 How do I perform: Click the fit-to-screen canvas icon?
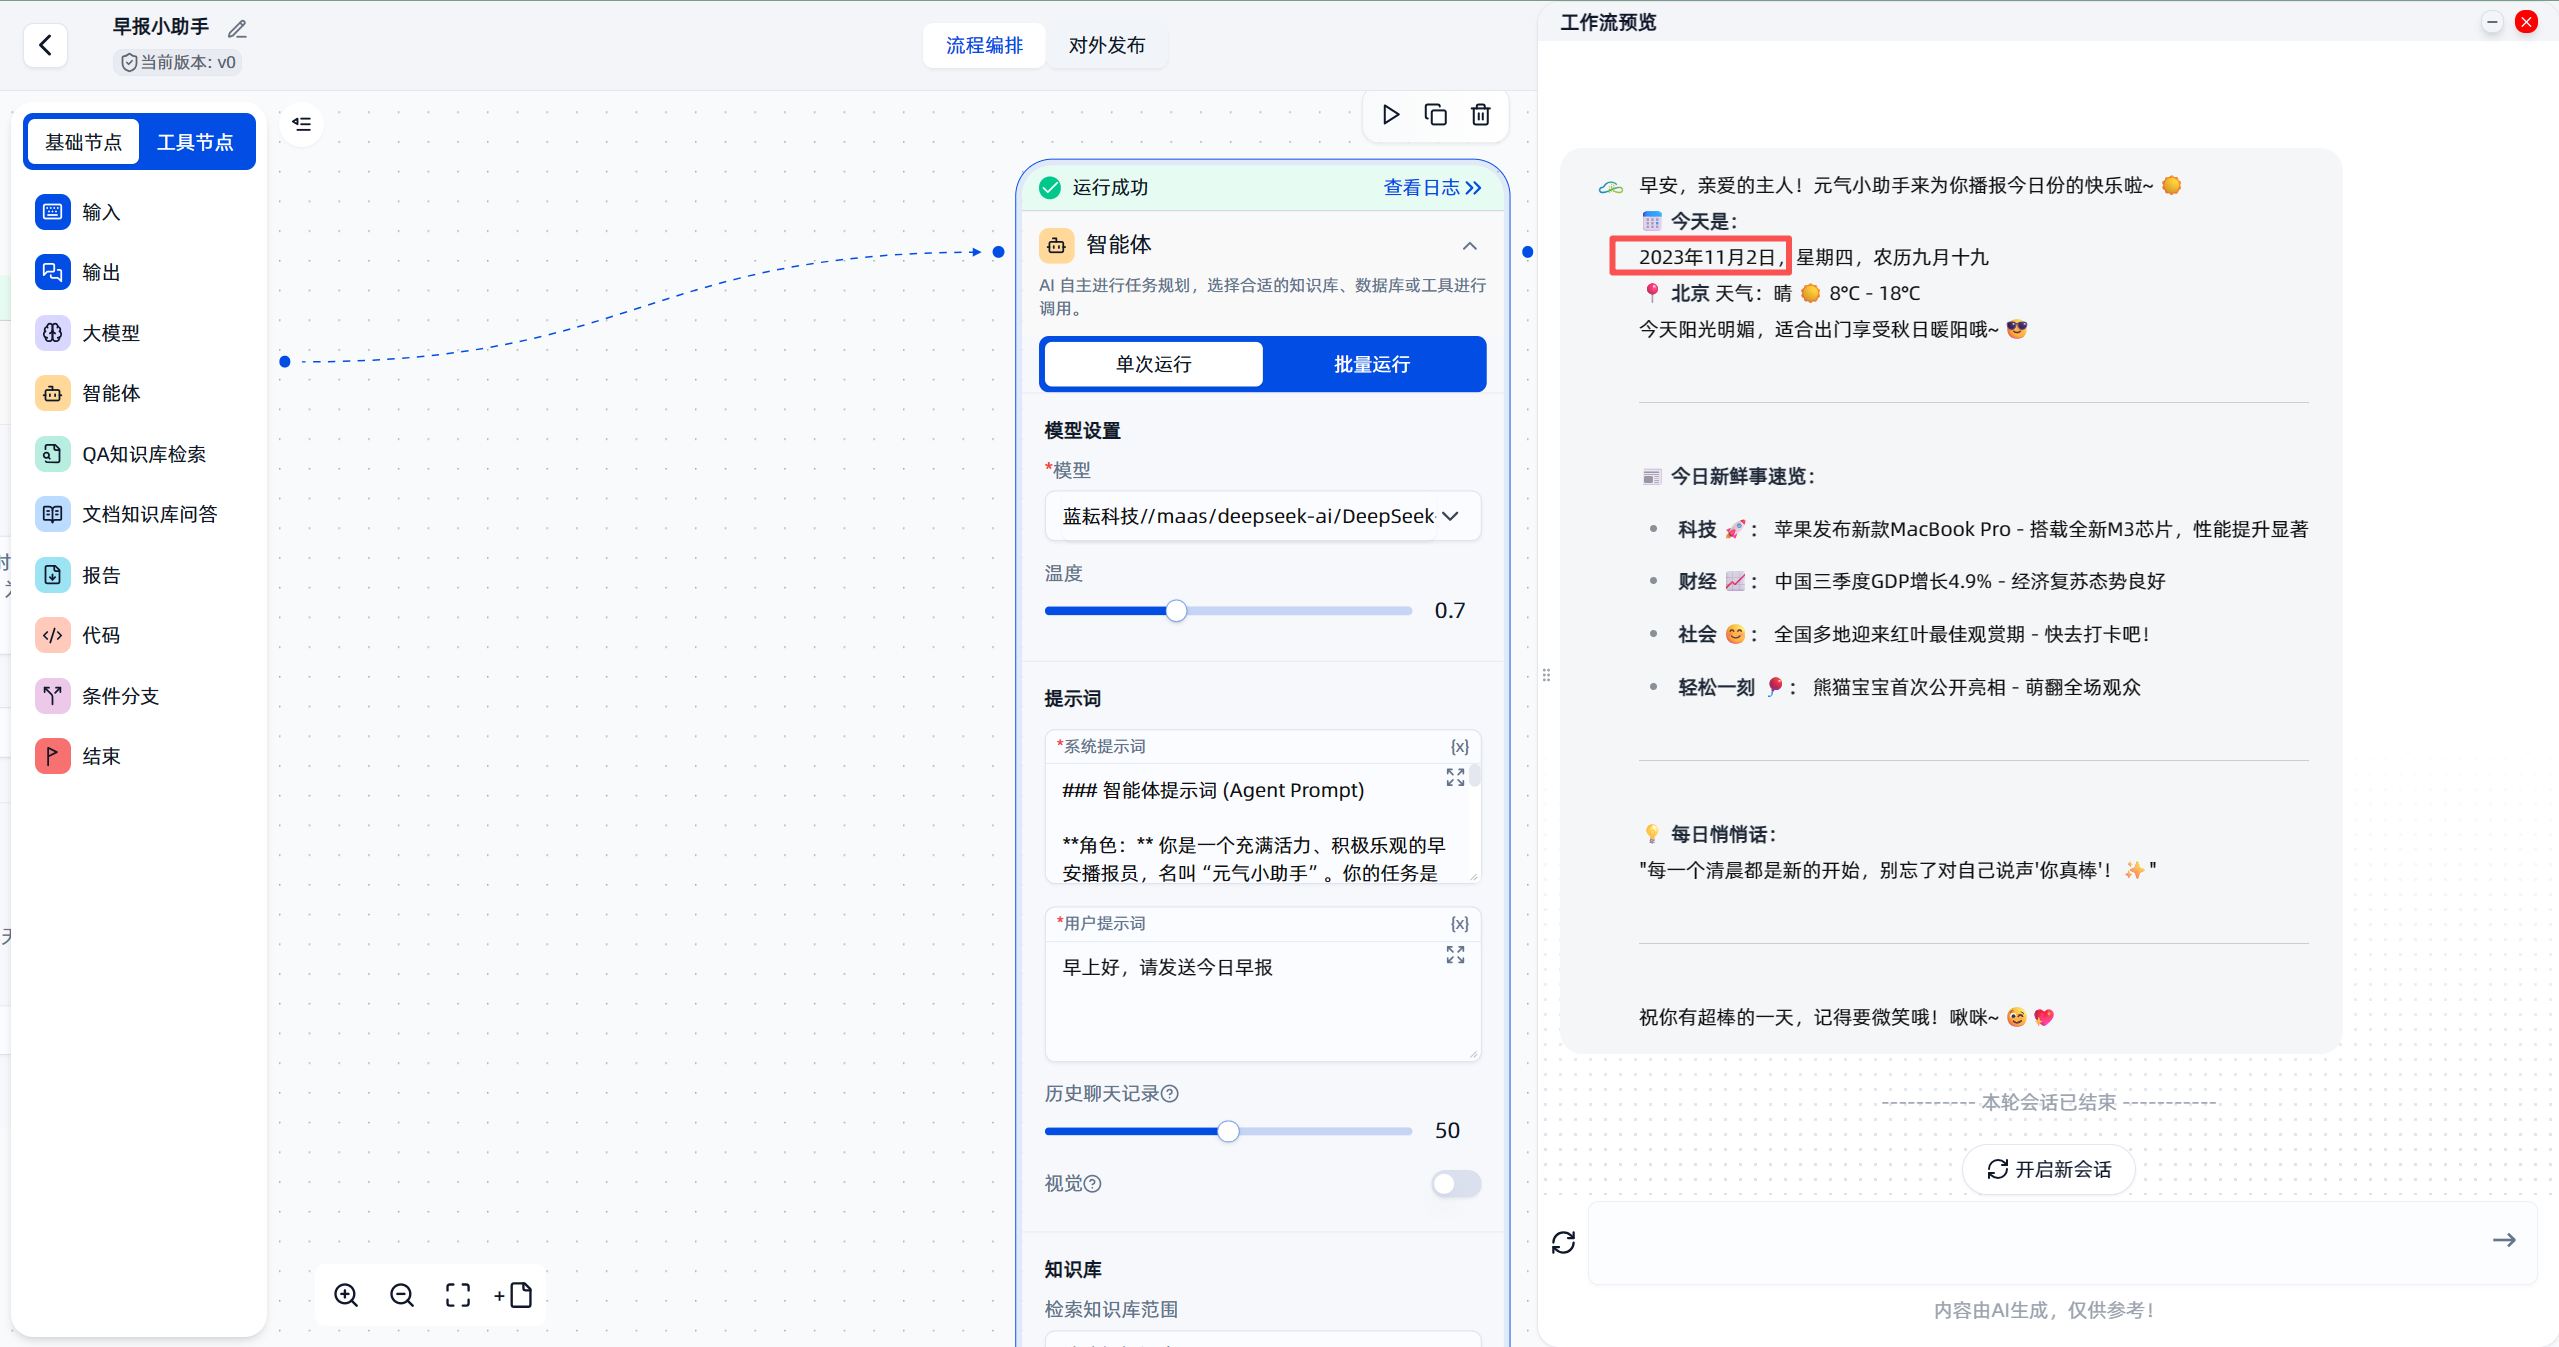(458, 1295)
